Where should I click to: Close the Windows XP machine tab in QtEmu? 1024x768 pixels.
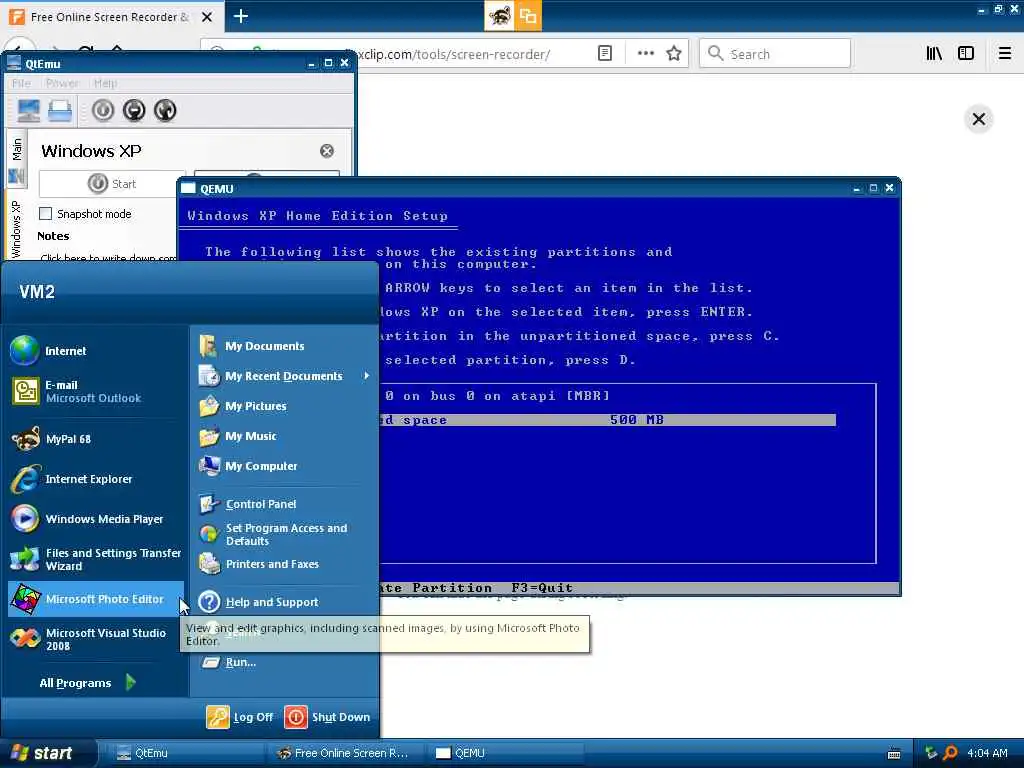327,151
